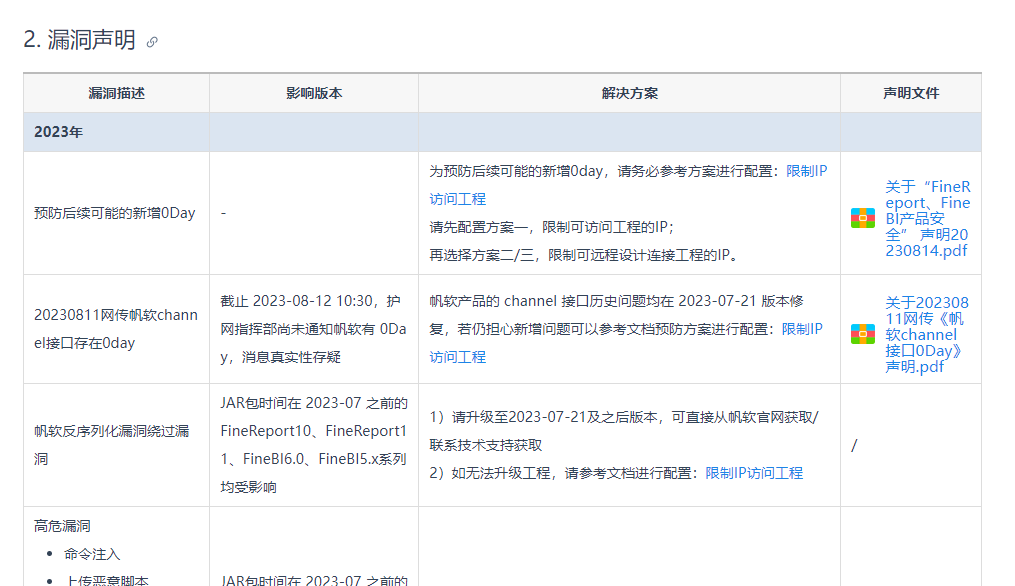Click the 2. 漏洞声明 heading

point(80,40)
